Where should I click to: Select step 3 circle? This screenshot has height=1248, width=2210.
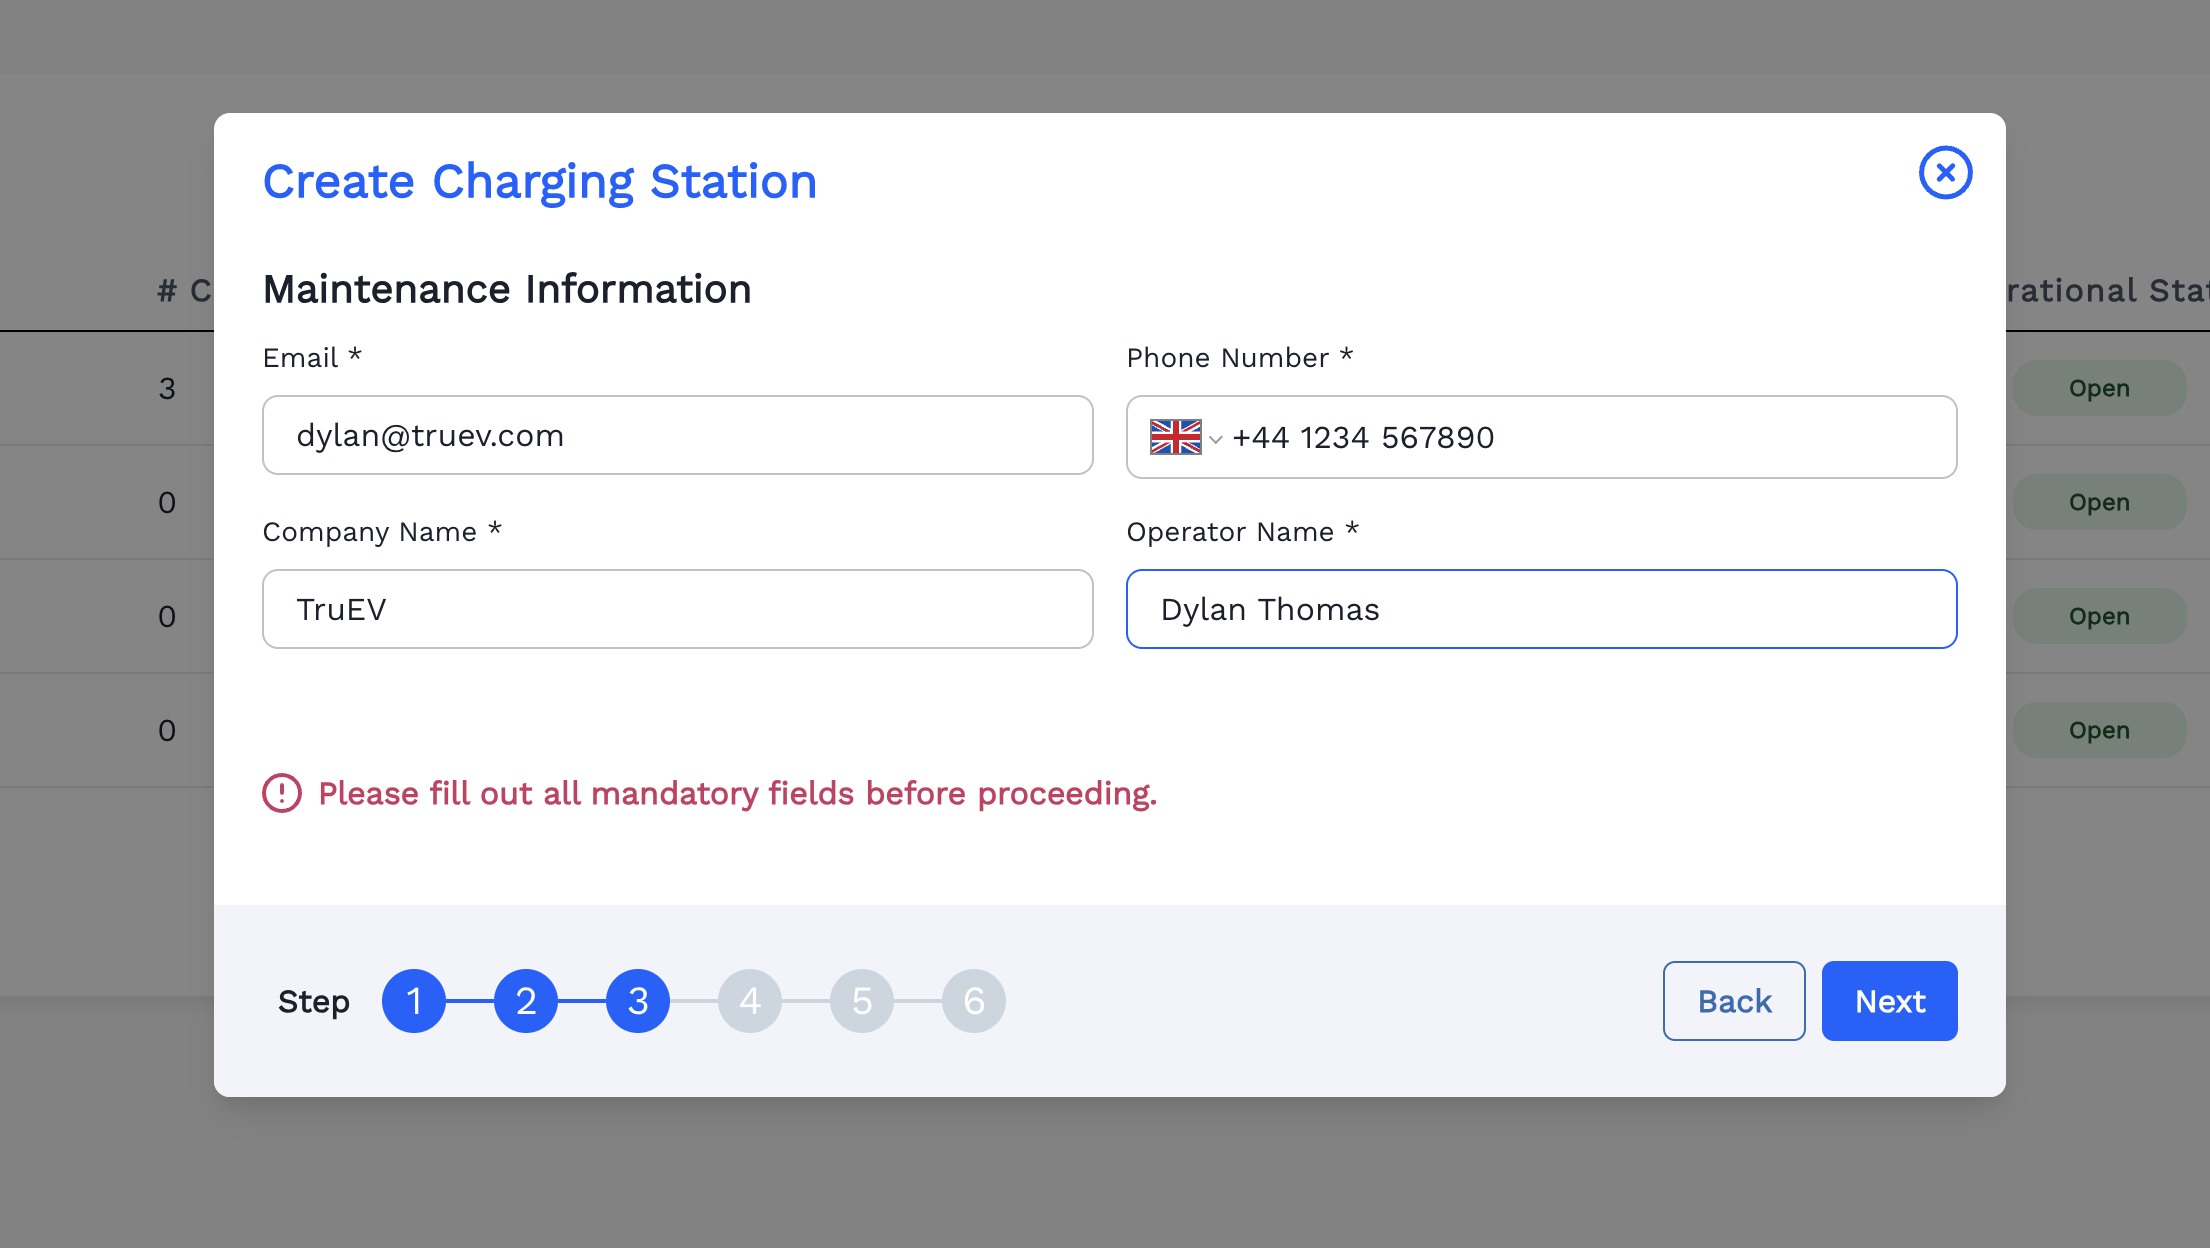pyautogui.click(x=638, y=1001)
